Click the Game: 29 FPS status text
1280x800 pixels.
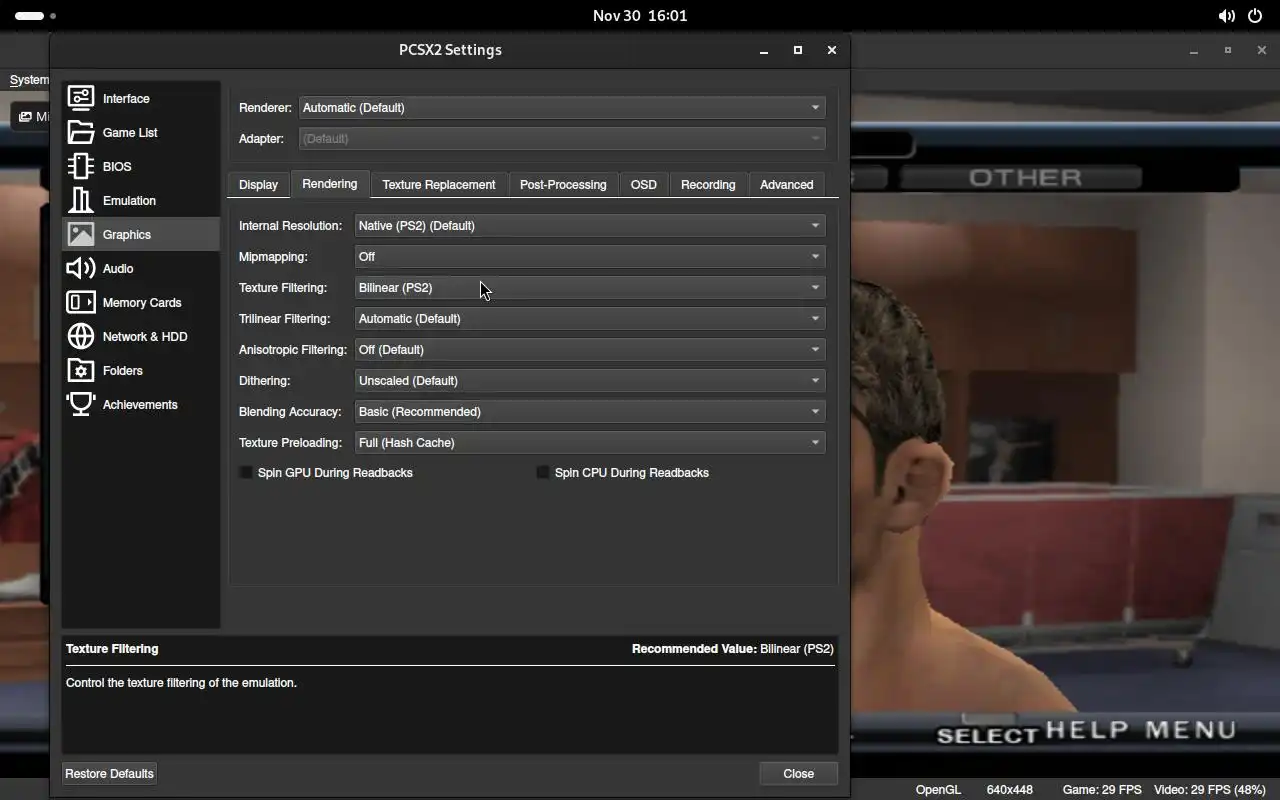(x=1102, y=789)
